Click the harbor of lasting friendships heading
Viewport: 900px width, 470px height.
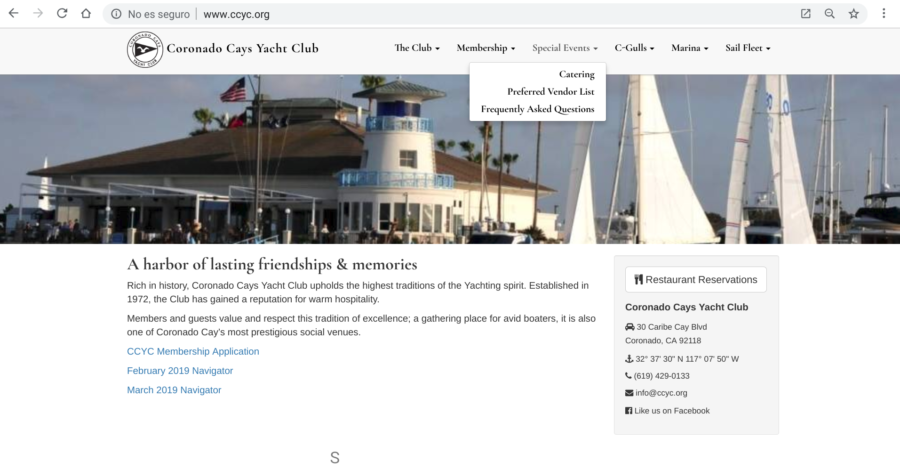[x=271, y=265]
